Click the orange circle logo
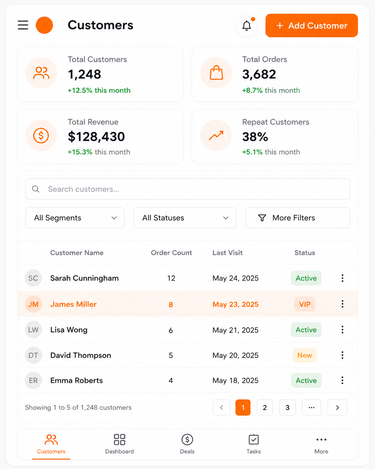The image size is (375, 469). [x=44, y=25]
